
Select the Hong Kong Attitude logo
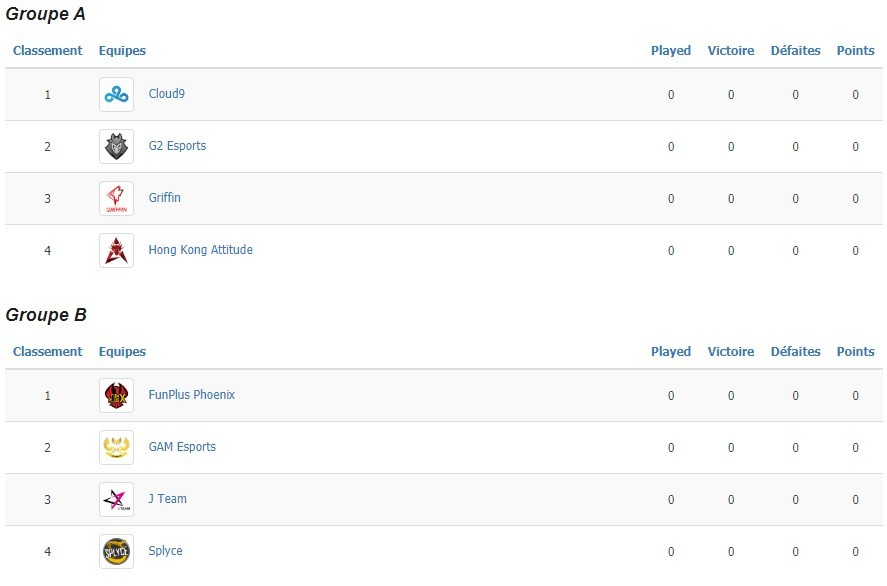(x=117, y=251)
